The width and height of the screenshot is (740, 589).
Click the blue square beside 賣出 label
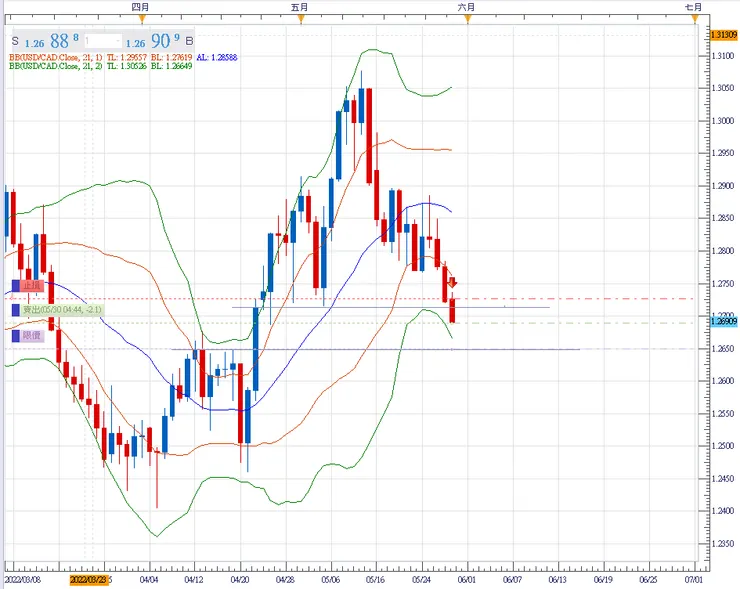(x=16, y=310)
